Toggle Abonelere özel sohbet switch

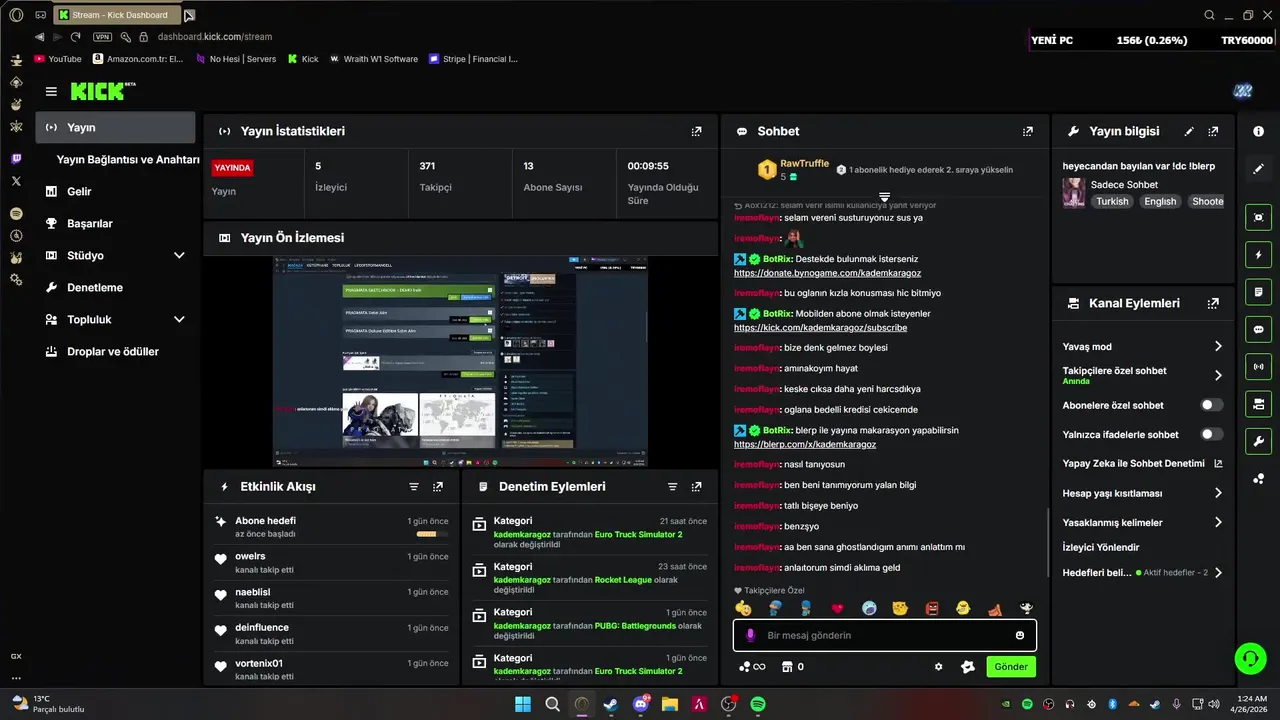[1211, 405]
